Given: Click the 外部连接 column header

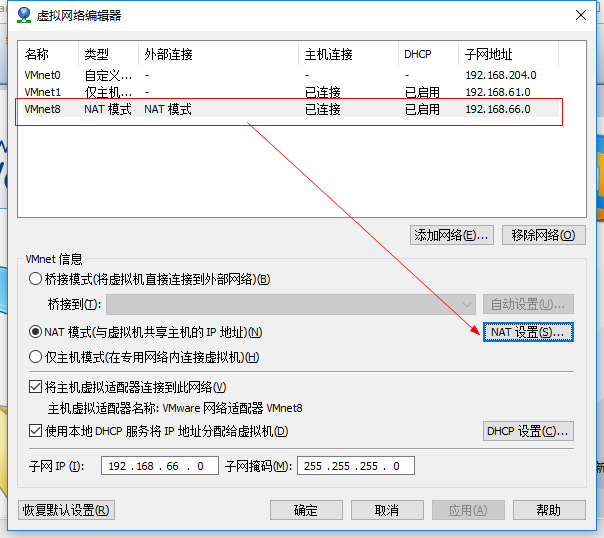Looking at the screenshot, I should click(218, 54).
